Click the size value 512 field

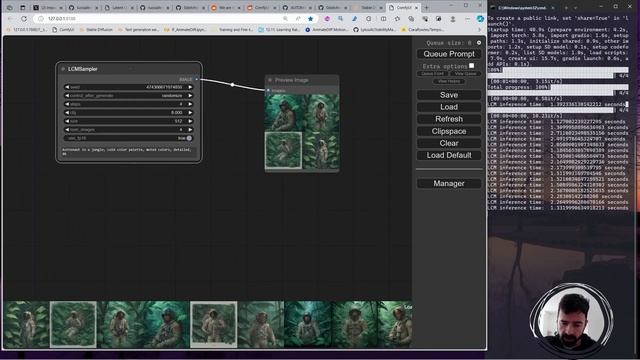(x=129, y=121)
